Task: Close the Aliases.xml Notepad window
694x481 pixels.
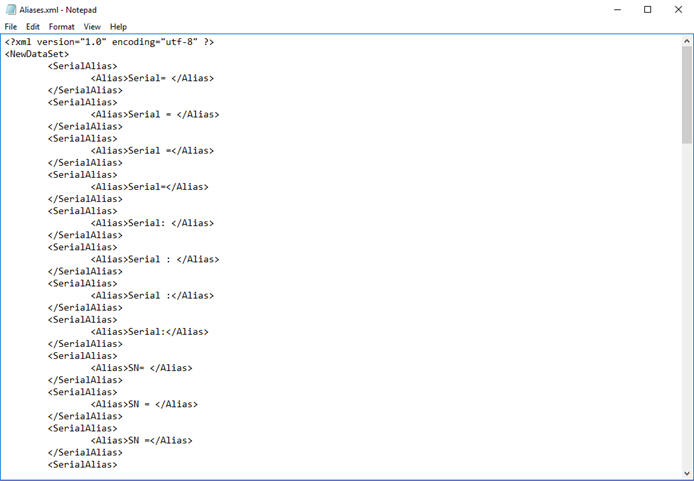Action: pos(678,9)
